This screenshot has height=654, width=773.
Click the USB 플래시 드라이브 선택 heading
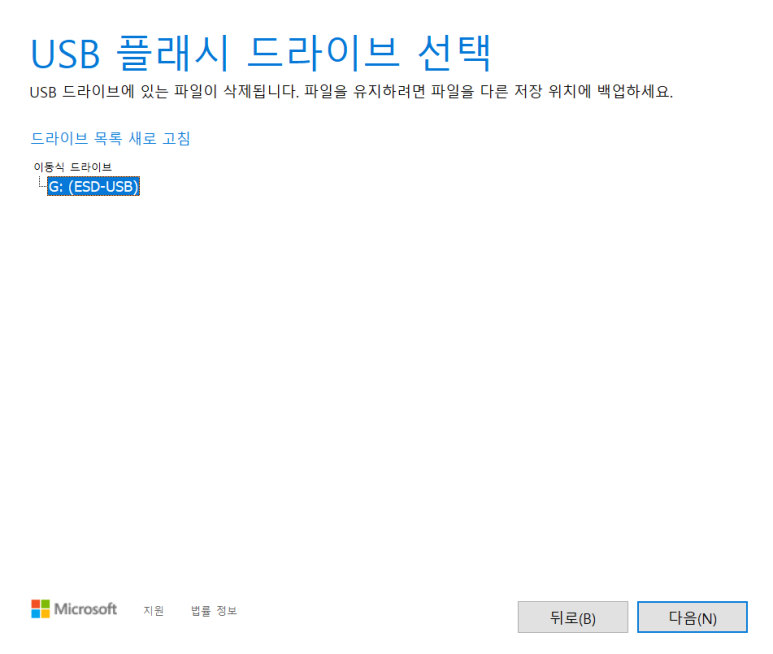tap(261, 53)
